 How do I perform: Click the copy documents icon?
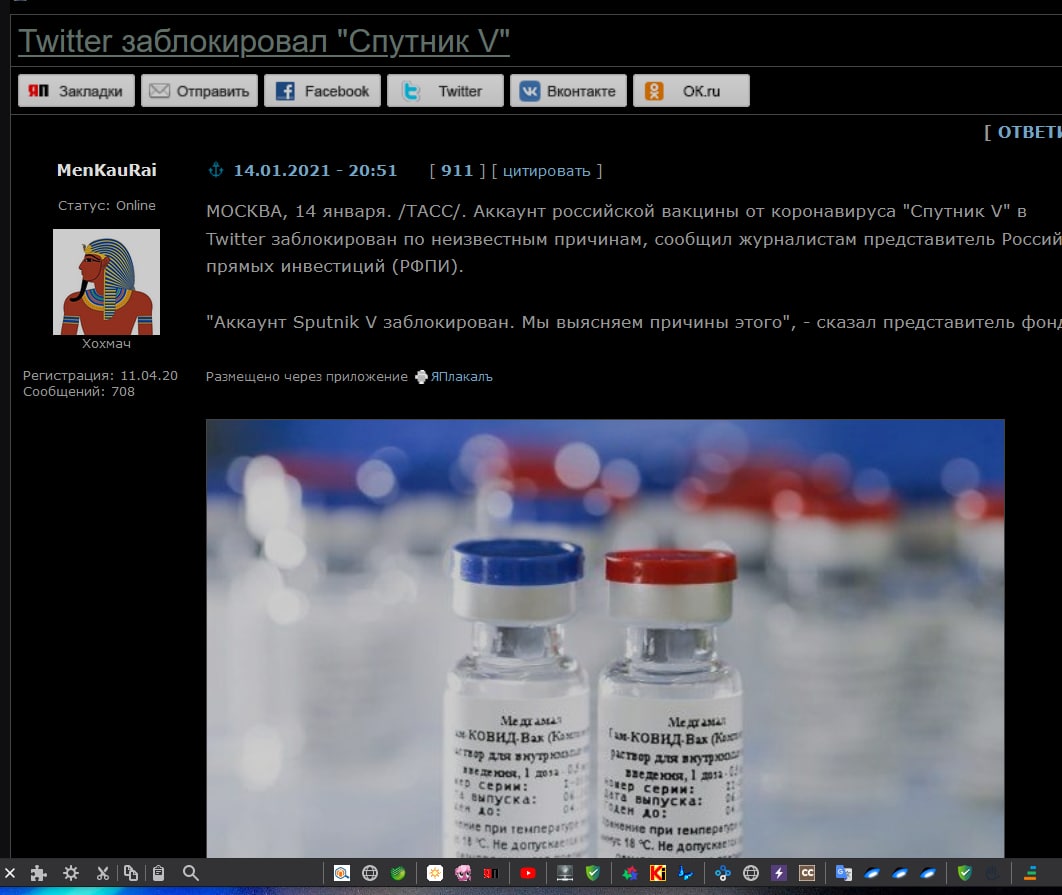point(131,873)
